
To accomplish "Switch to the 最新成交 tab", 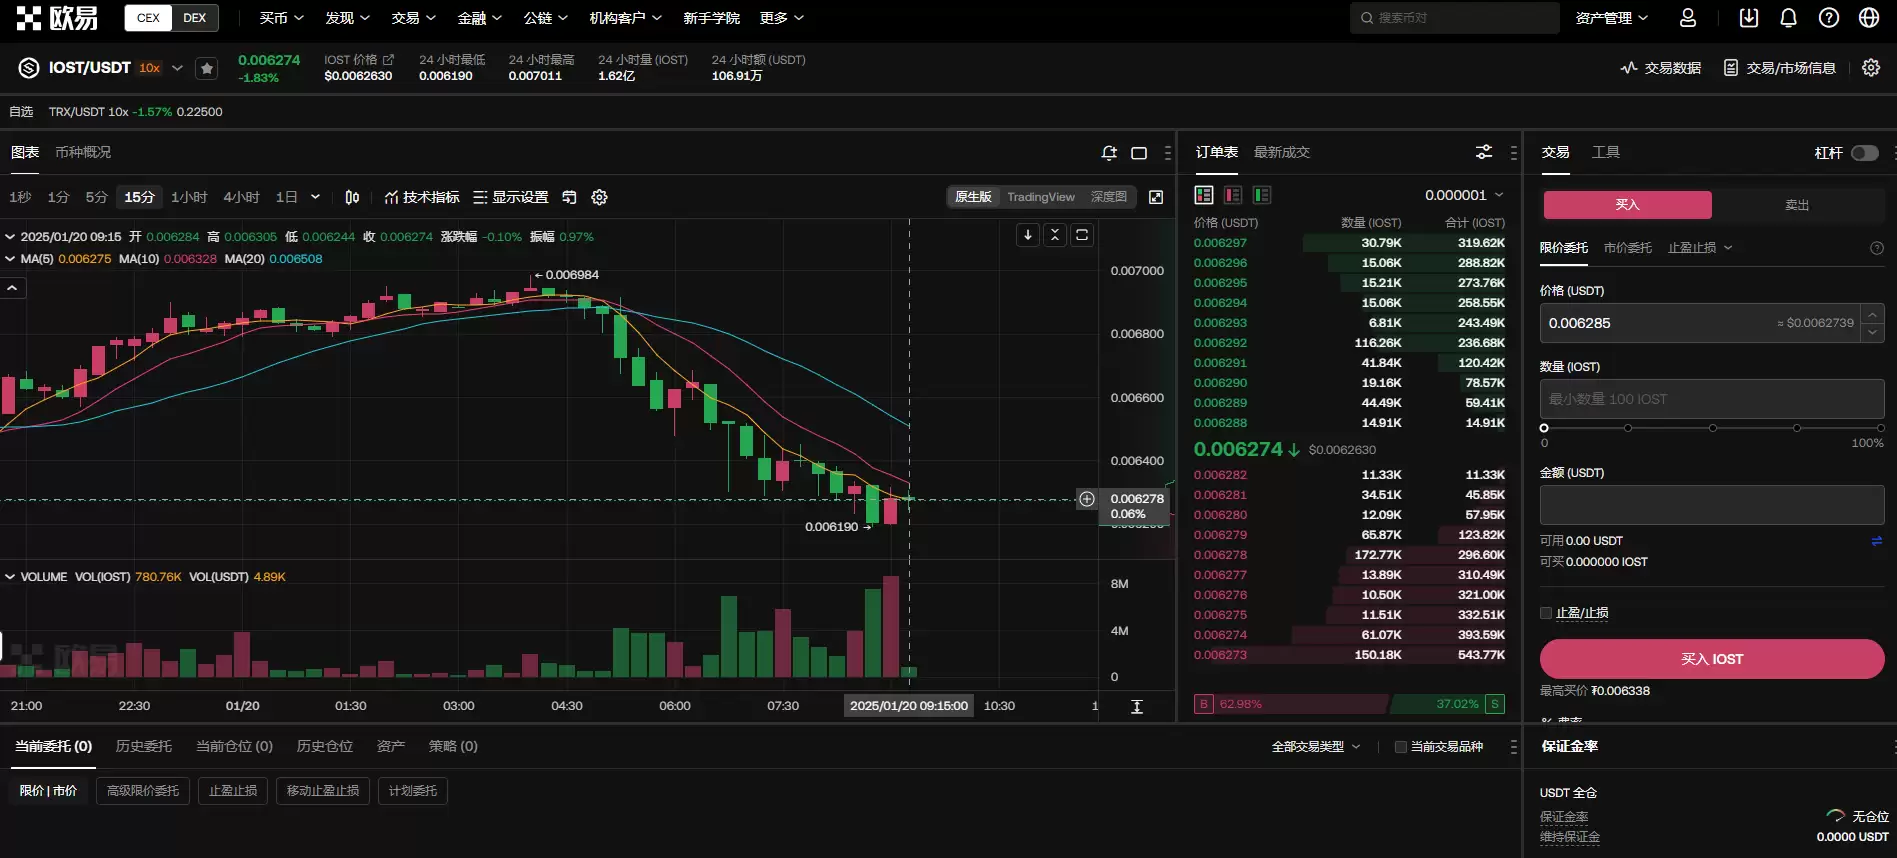I will pyautogui.click(x=1281, y=152).
